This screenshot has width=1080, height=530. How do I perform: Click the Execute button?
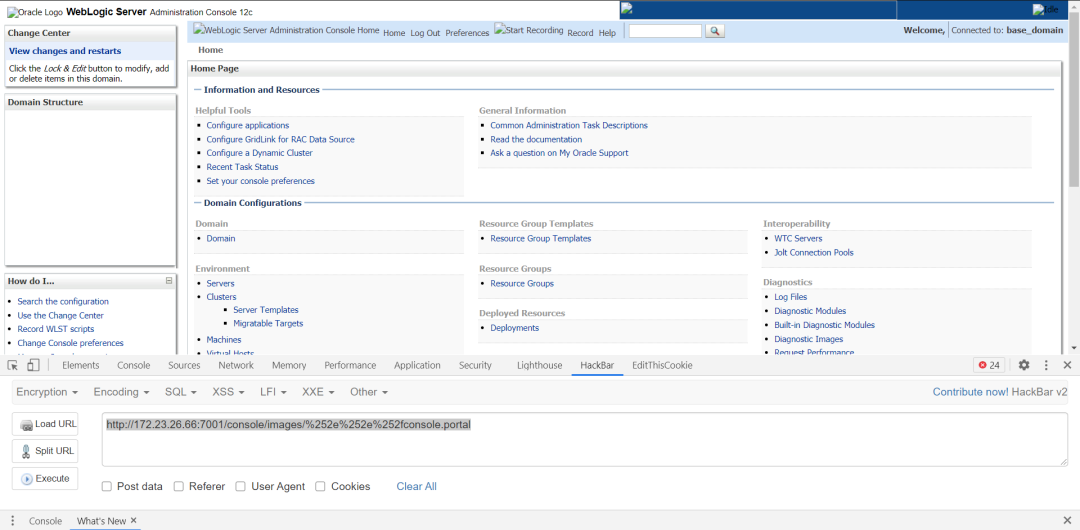click(x=45, y=478)
